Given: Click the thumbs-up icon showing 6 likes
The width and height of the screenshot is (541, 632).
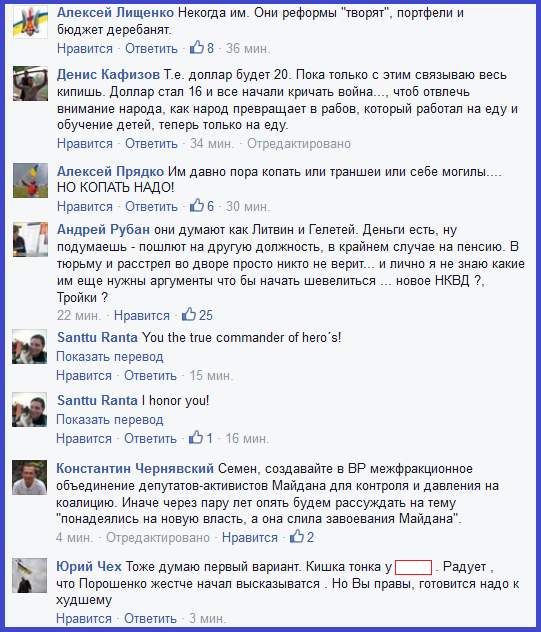Looking at the screenshot, I should coord(197,206).
